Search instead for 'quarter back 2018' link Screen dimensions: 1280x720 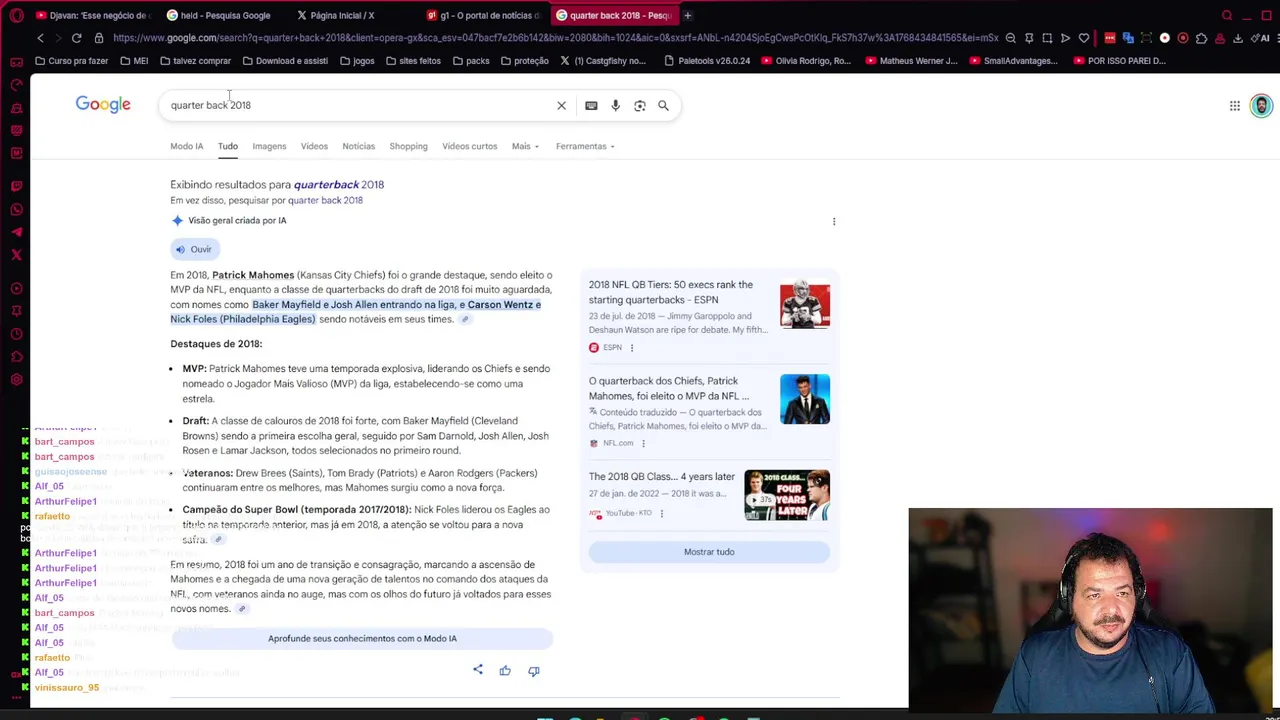[x=325, y=200]
